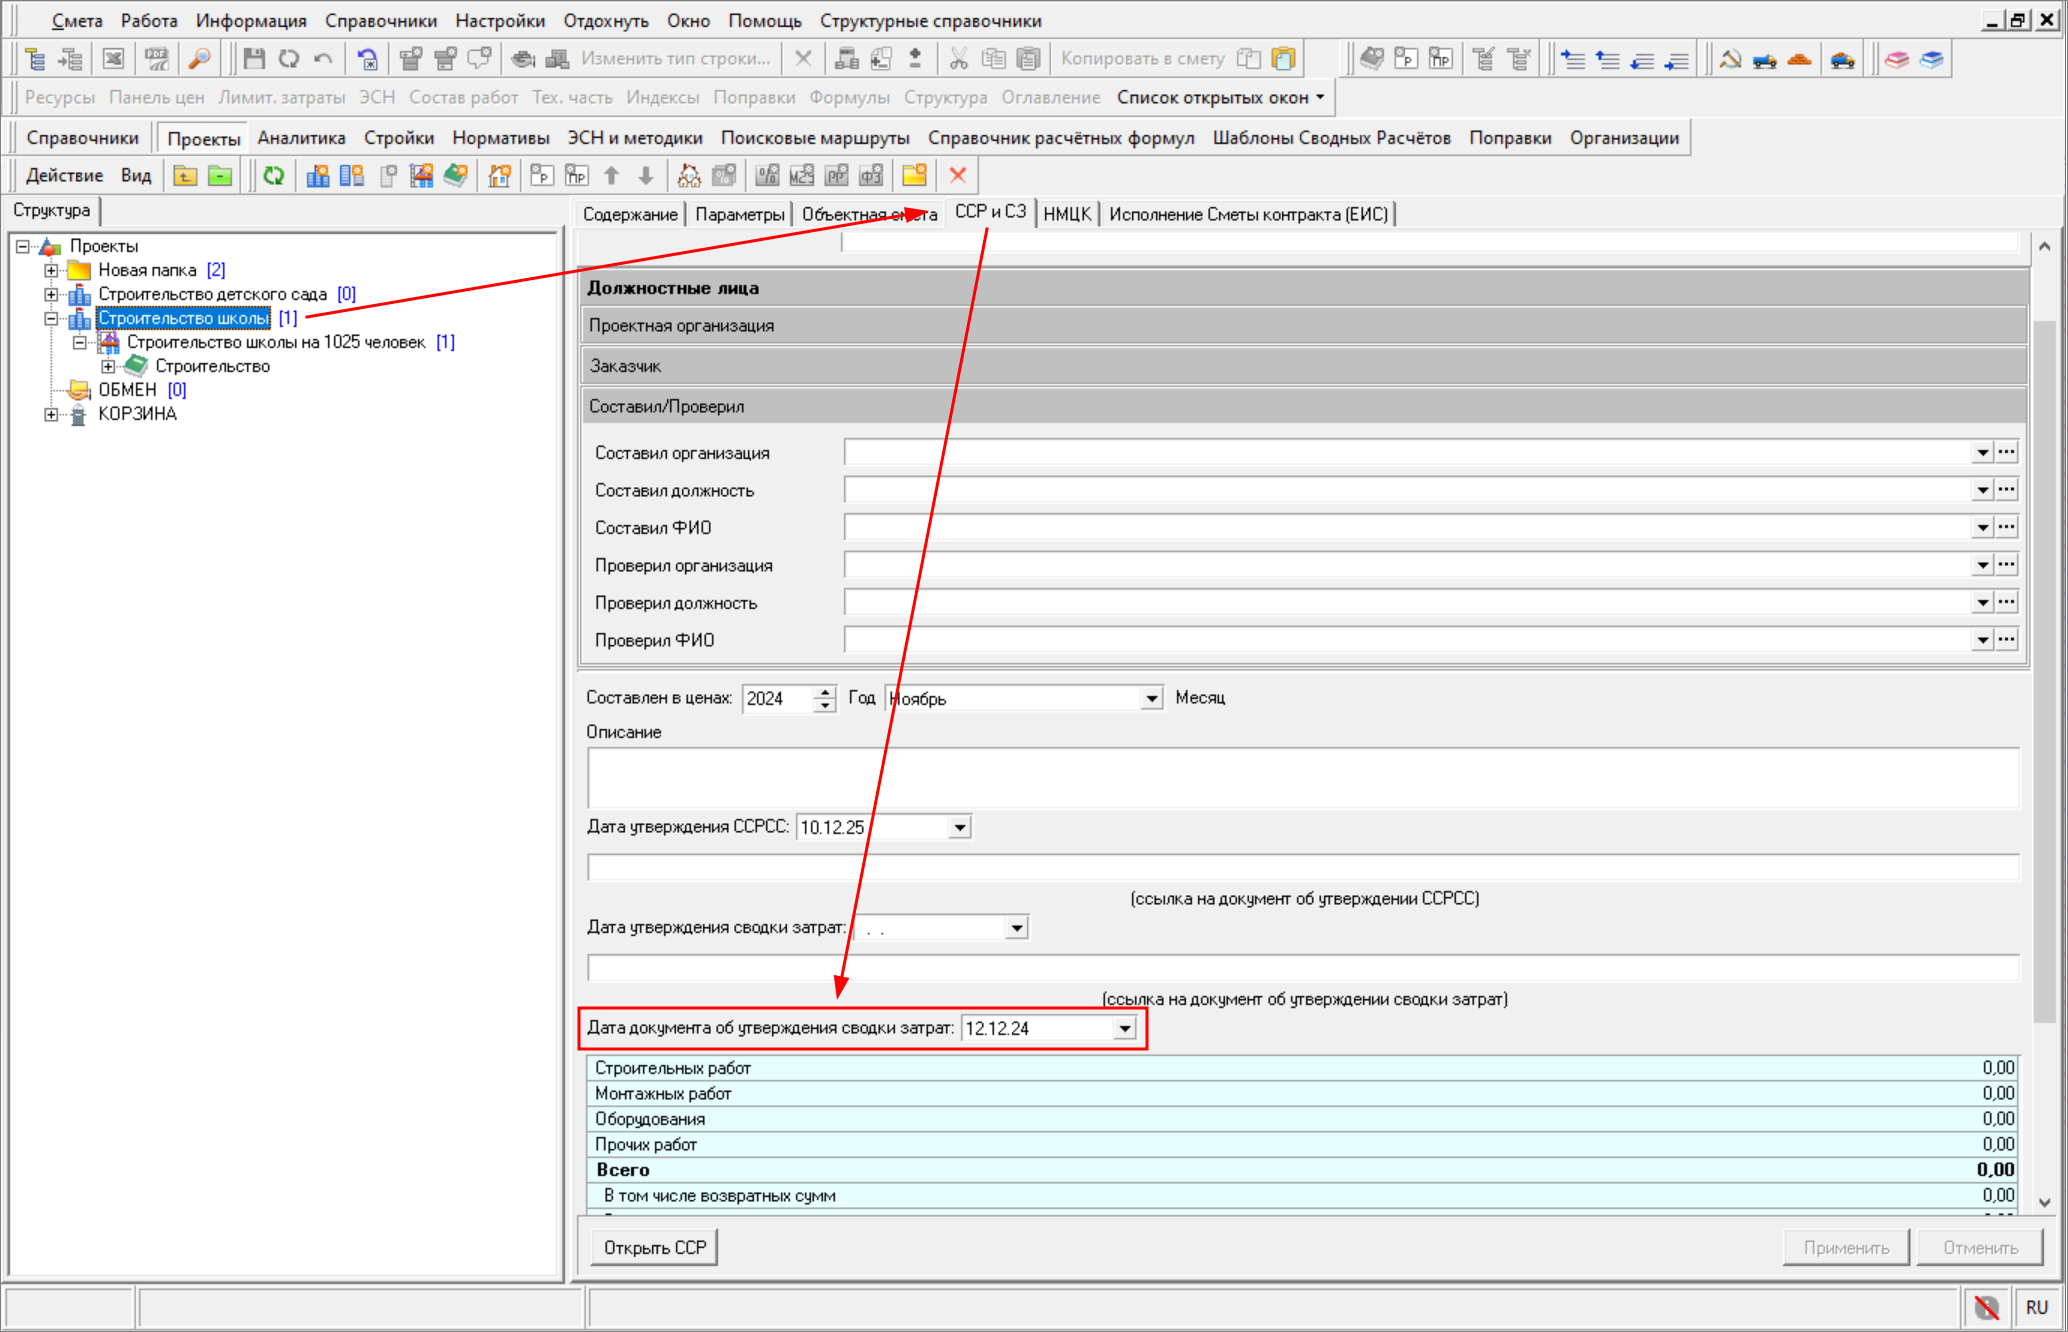Image resolution: width=2068 pixels, height=1332 pixels.
Task: Click the PDF export icon
Action: tap(157, 59)
